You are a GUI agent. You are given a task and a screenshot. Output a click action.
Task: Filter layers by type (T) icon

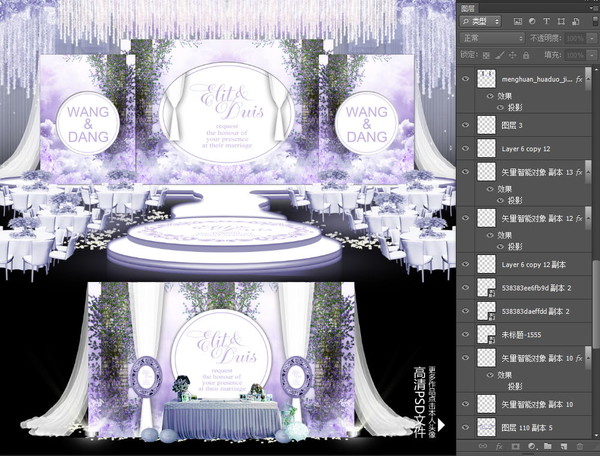[546, 21]
